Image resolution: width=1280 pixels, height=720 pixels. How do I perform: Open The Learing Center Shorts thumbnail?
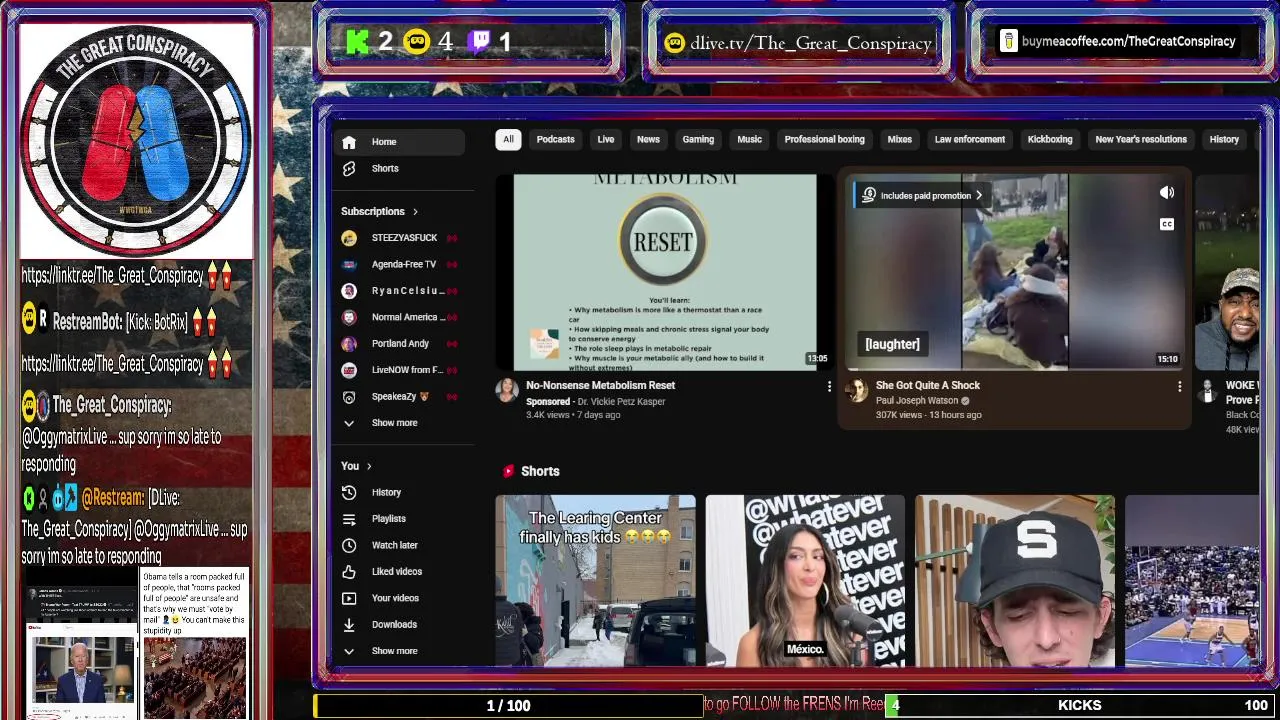595,581
